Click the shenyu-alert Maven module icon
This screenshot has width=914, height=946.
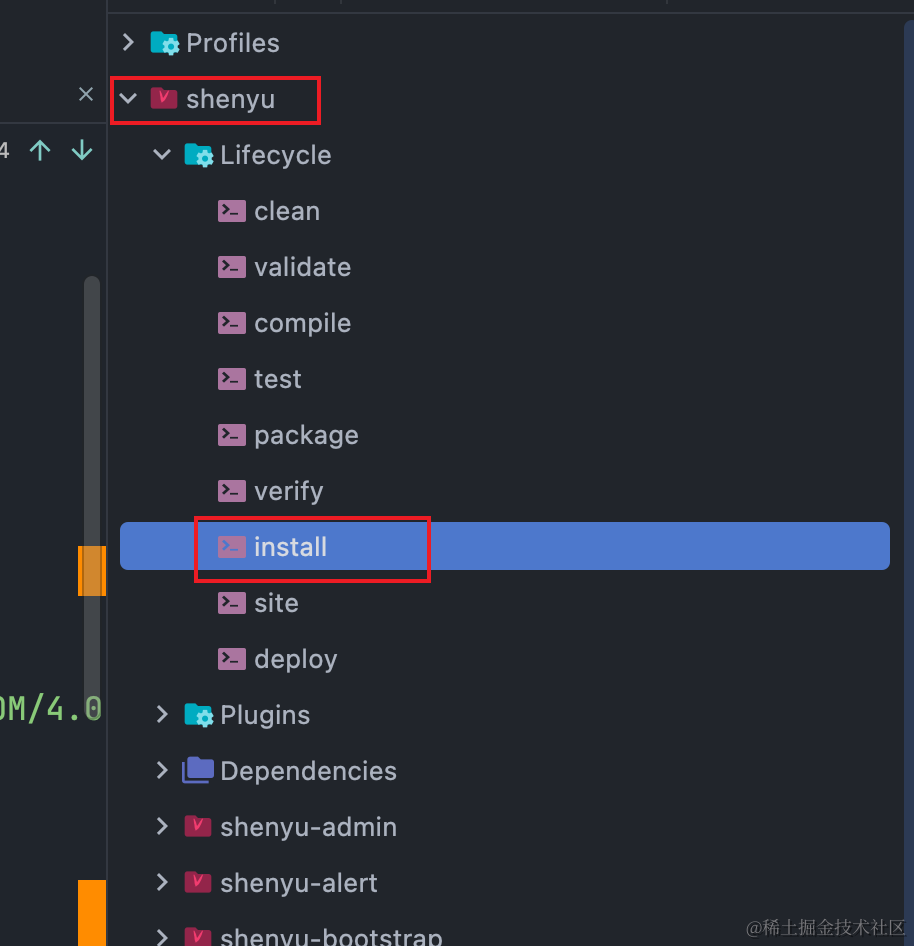[197, 883]
